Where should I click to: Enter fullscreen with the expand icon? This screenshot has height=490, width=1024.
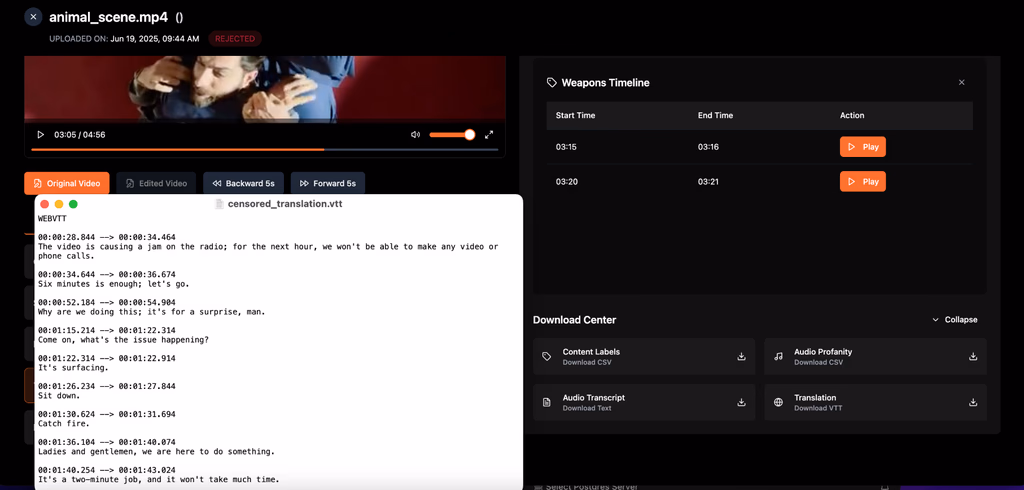(489, 135)
